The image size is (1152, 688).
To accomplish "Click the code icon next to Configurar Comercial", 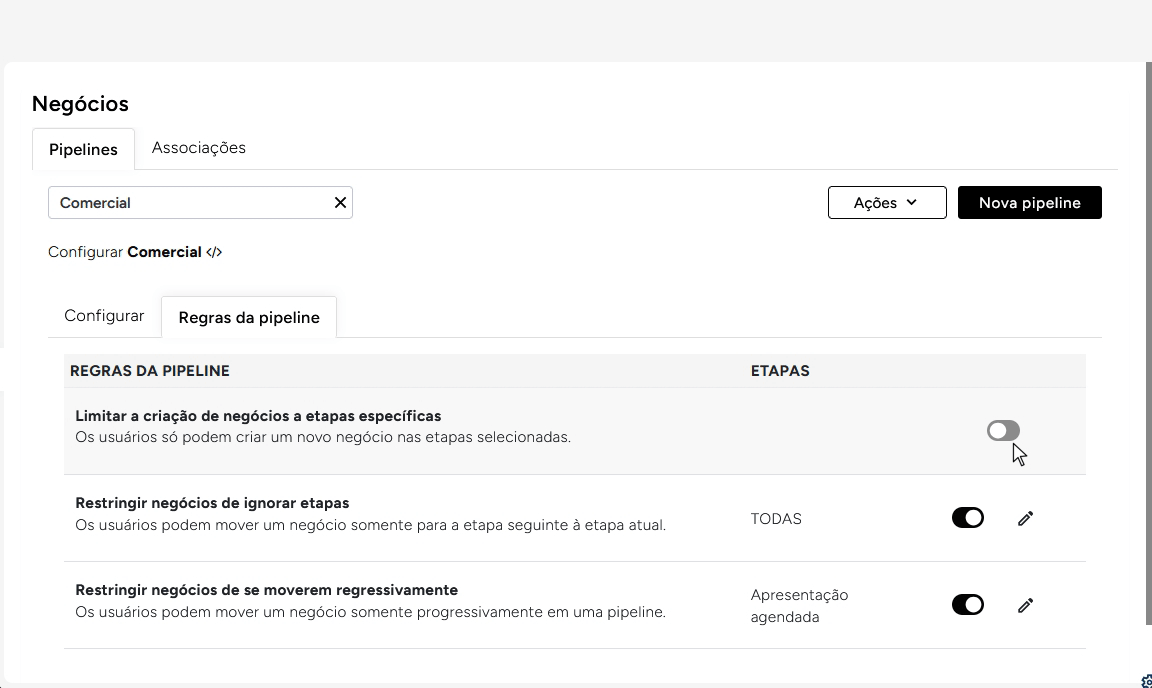I will point(214,253).
